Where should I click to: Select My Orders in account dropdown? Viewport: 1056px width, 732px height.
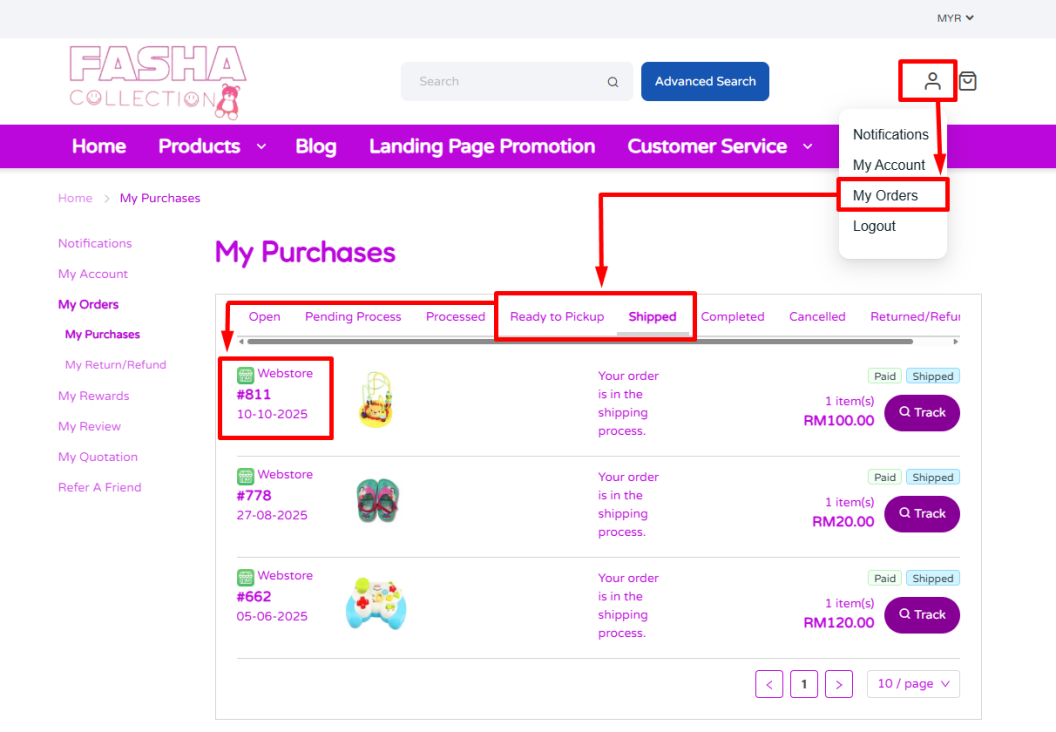click(885, 196)
